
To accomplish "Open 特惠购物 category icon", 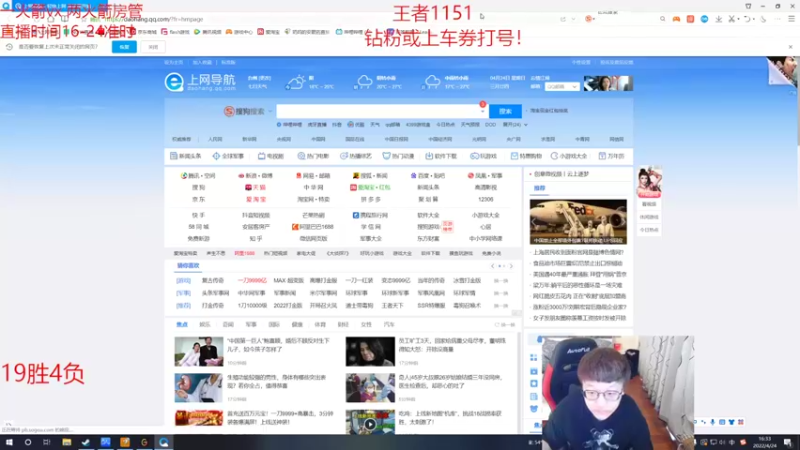I will click(x=526, y=156).
